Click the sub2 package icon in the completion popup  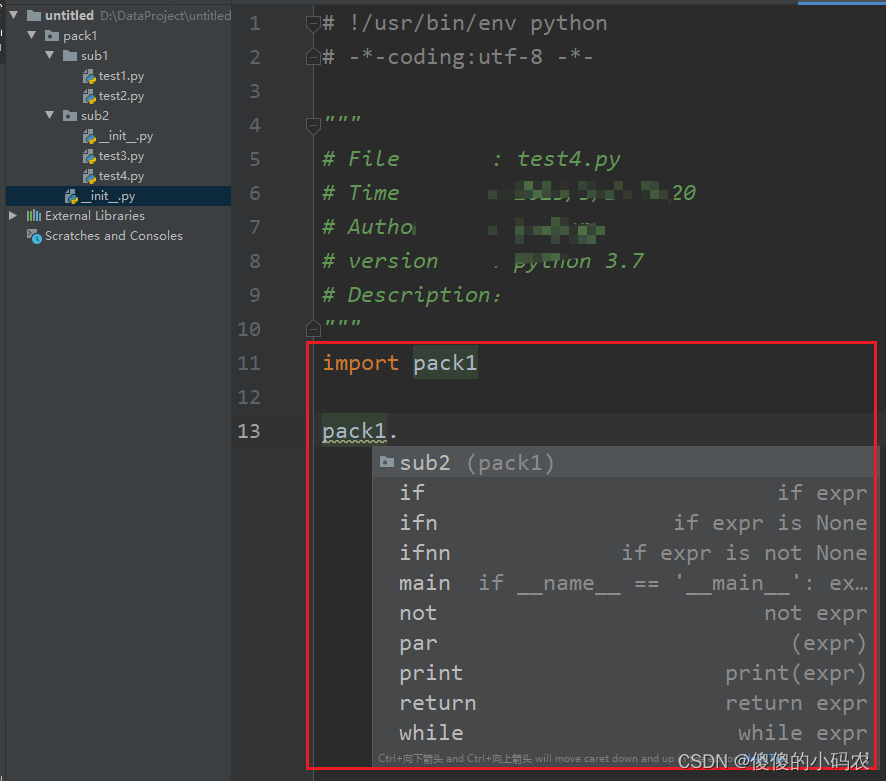click(x=386, y=462)
